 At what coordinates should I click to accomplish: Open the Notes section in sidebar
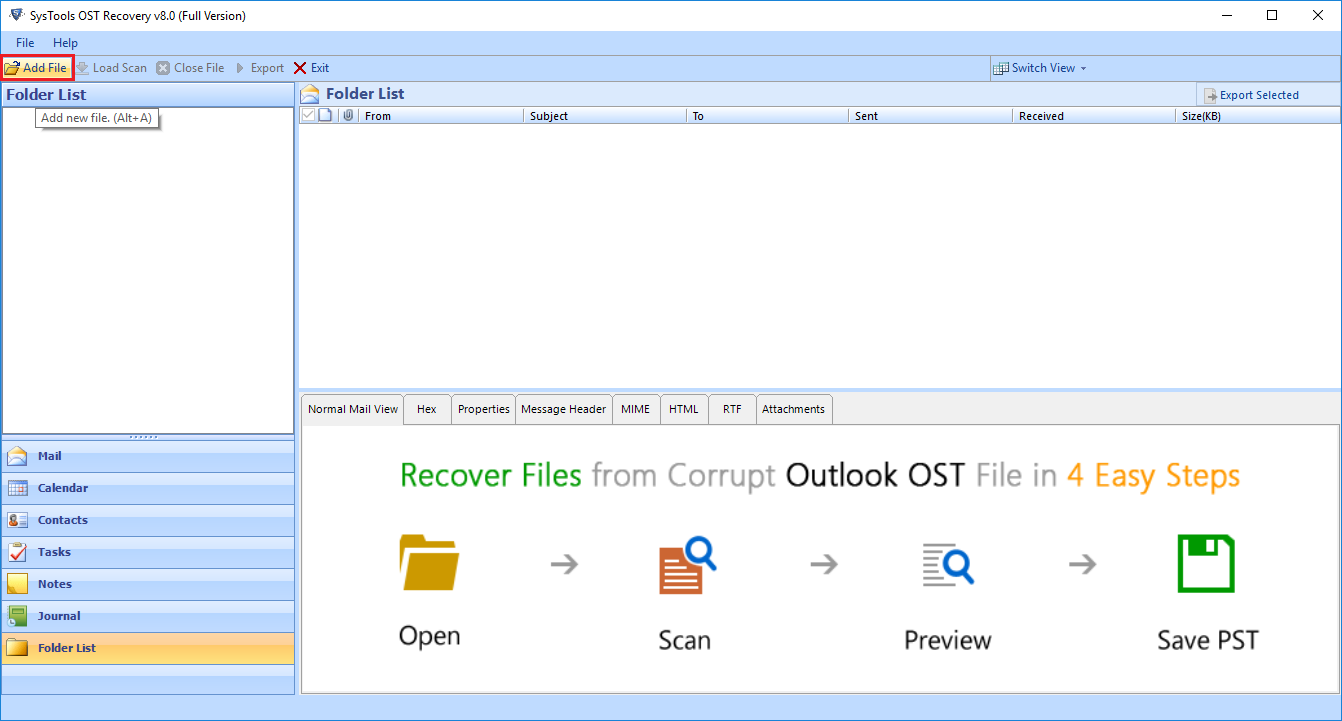click(x=54, y=584)
